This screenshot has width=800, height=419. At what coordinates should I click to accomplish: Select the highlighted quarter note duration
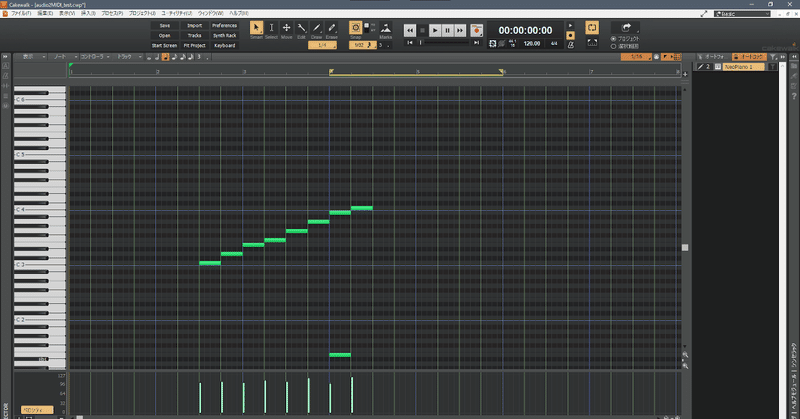point(165,57)
